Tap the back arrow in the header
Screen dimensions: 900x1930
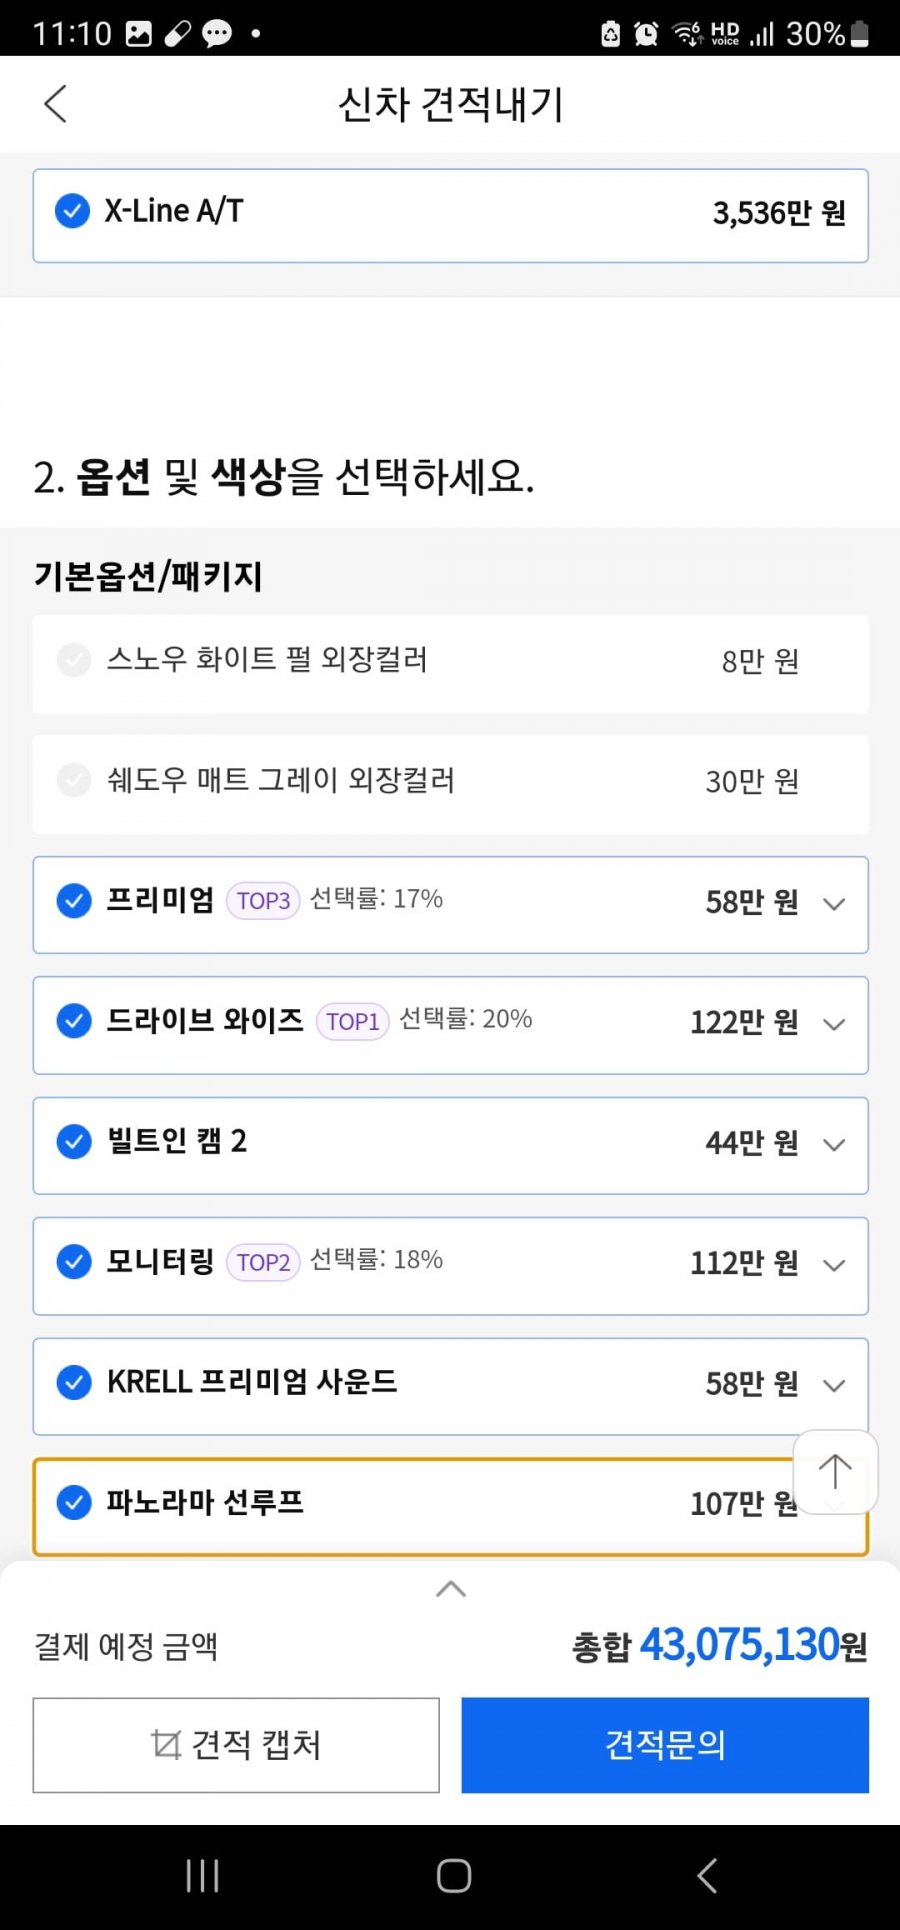[56, 103]
